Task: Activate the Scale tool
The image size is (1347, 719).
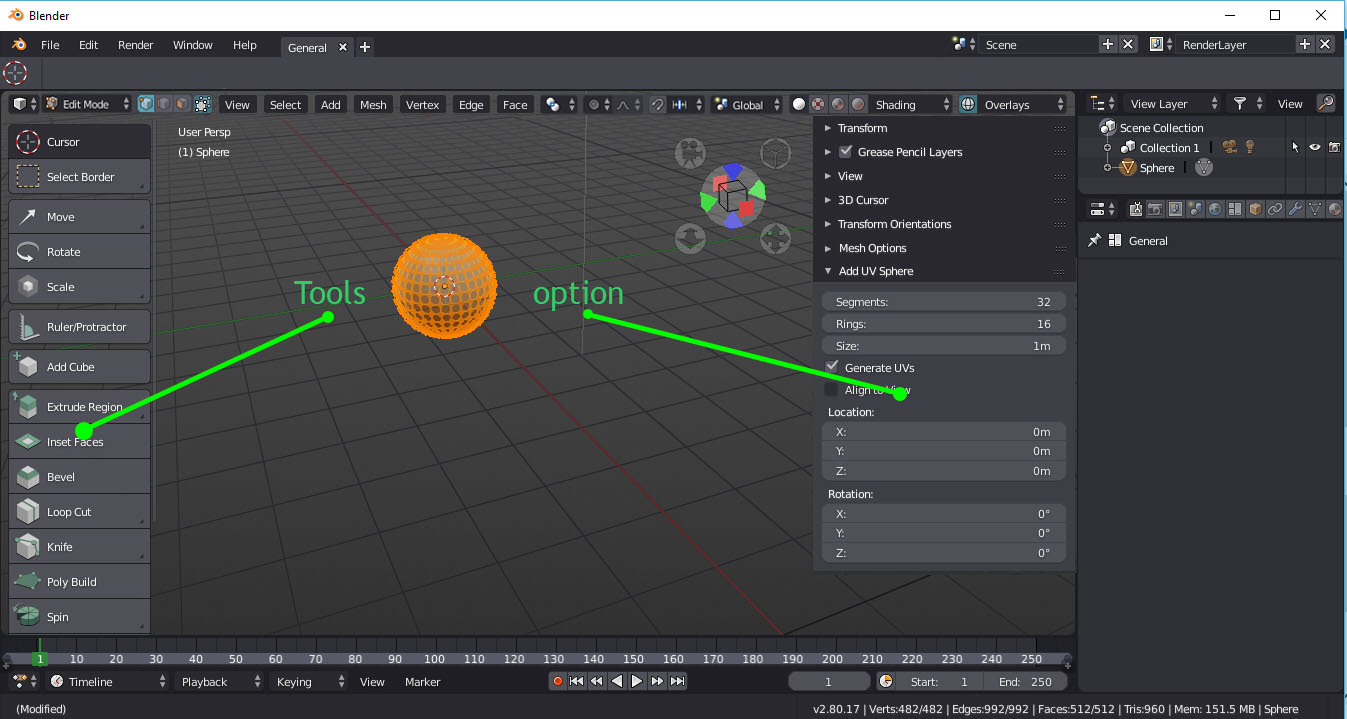Action: click(x=80, y=287)
